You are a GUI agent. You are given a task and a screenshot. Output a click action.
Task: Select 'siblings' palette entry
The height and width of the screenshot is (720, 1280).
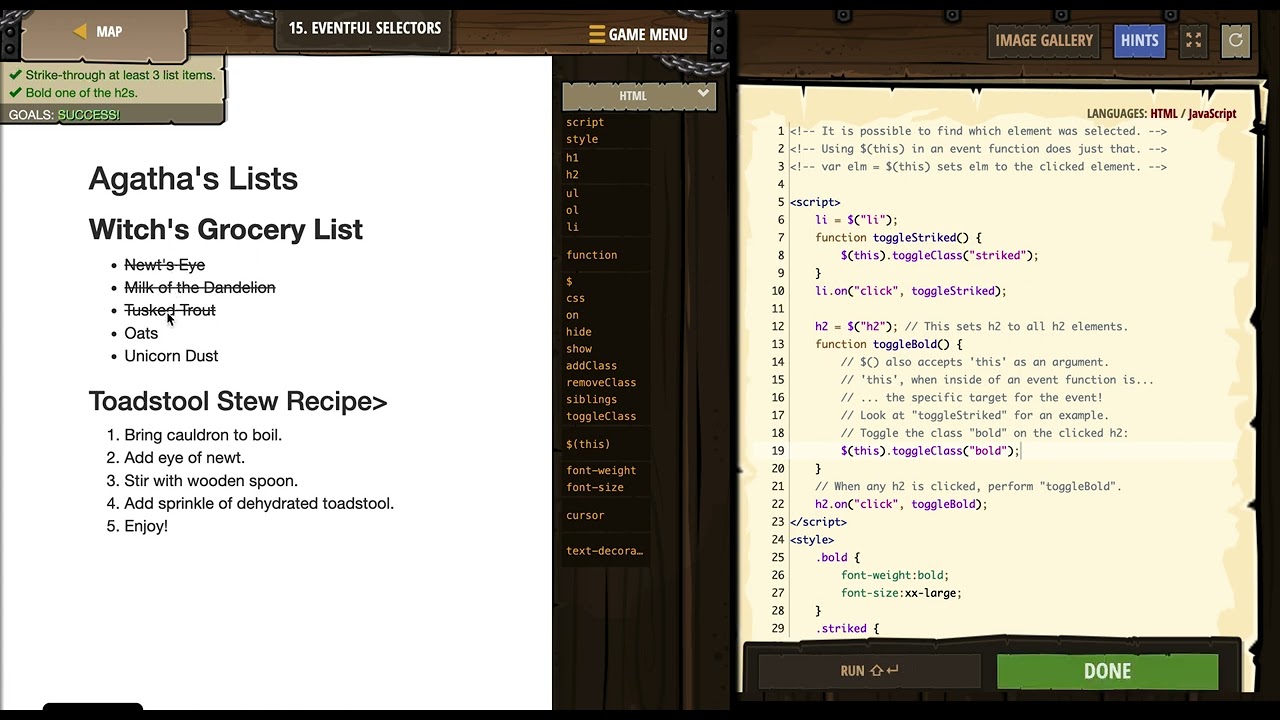click(x=591, y=400)
